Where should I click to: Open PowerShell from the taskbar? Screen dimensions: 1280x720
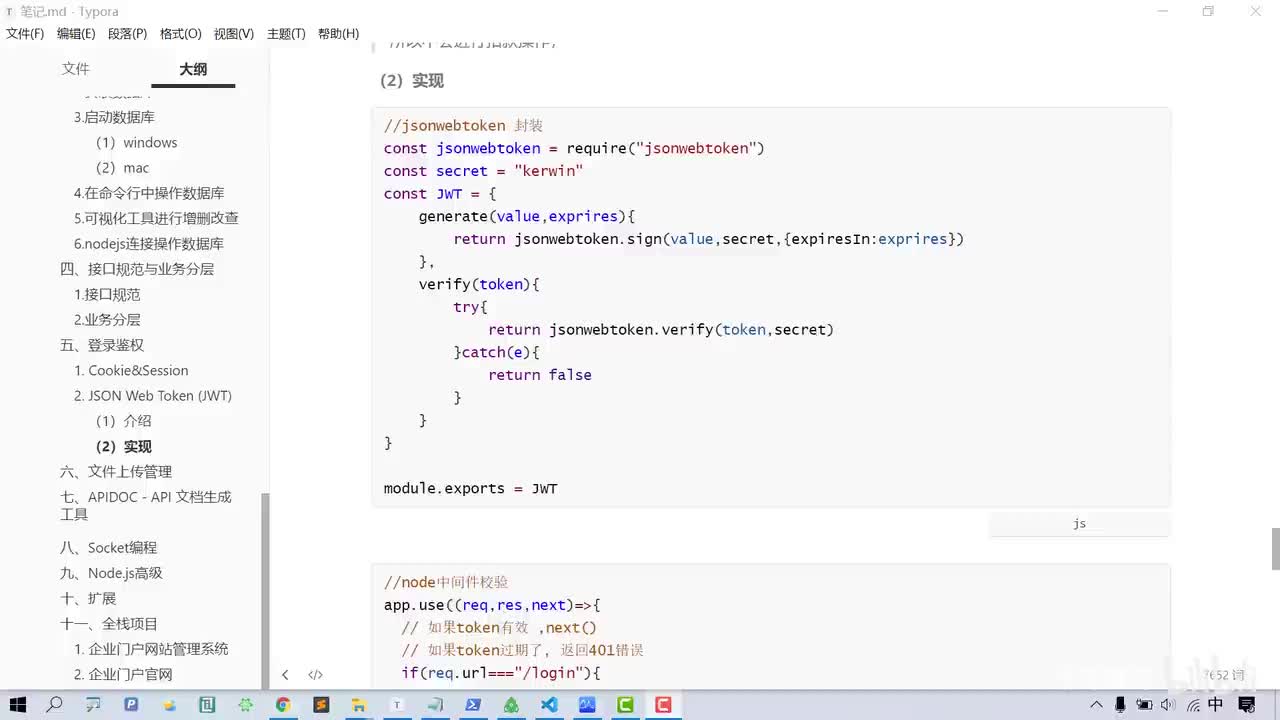coord(473,705)
